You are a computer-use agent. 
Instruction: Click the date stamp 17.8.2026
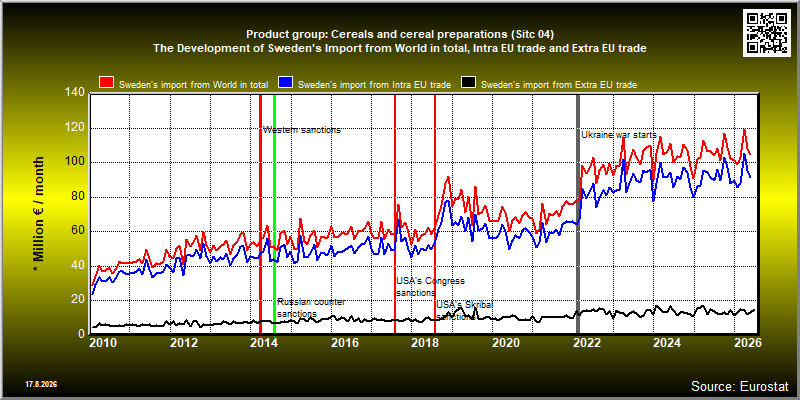[x=41, y=384]
